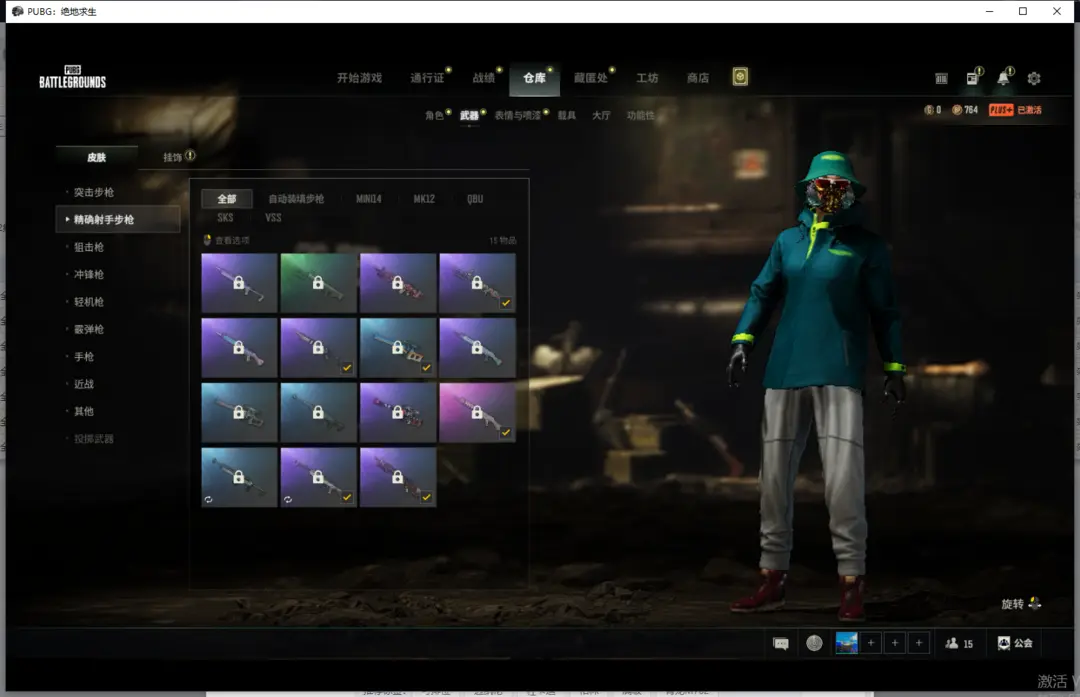Open the 战绩 tab
1080x697 pixels.
pyautogui.click(x=484, y=78)
